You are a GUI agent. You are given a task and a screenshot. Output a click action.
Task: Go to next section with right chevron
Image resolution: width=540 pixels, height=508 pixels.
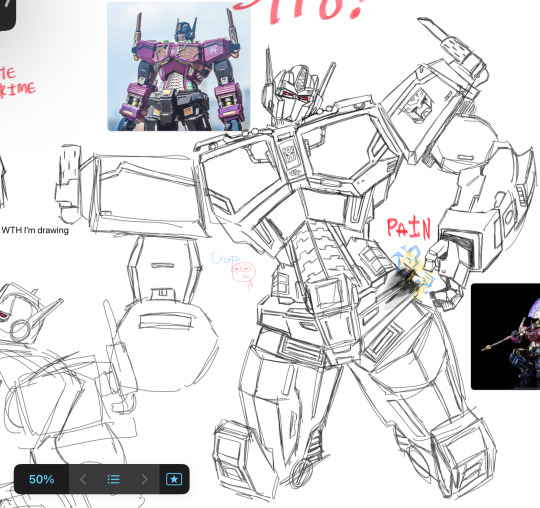(144, 479)
